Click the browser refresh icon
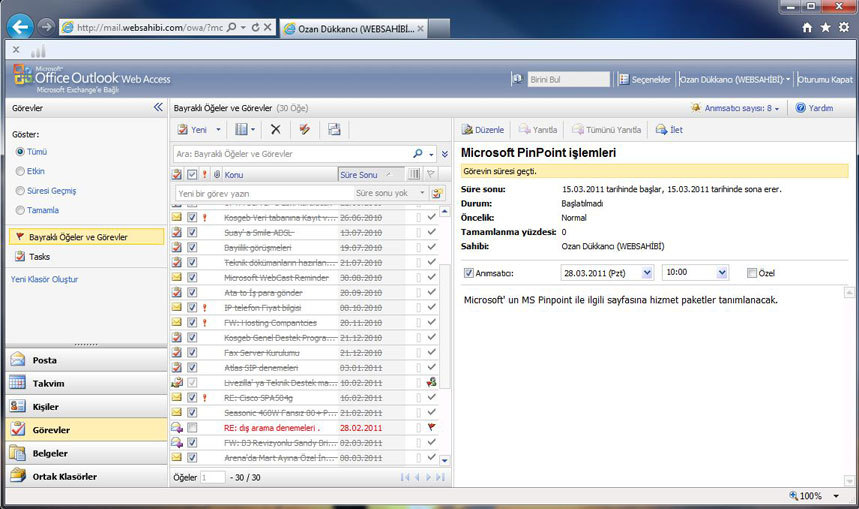Image resolution: width=859 pixels, height=509 pixels. [x=255, y=27]
